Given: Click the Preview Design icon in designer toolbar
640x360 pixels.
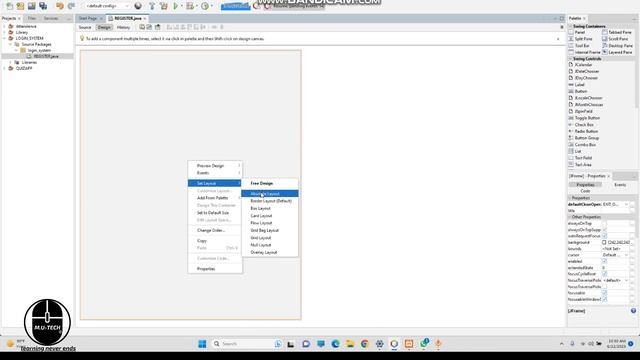Looking at the screenshot, I should 157,27.
